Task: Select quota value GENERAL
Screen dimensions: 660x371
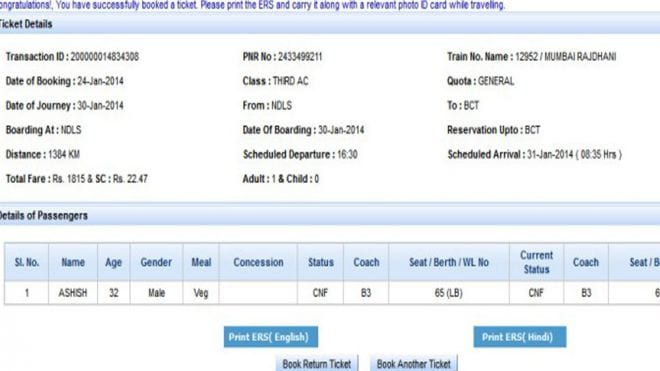Action: pos(496,81)
